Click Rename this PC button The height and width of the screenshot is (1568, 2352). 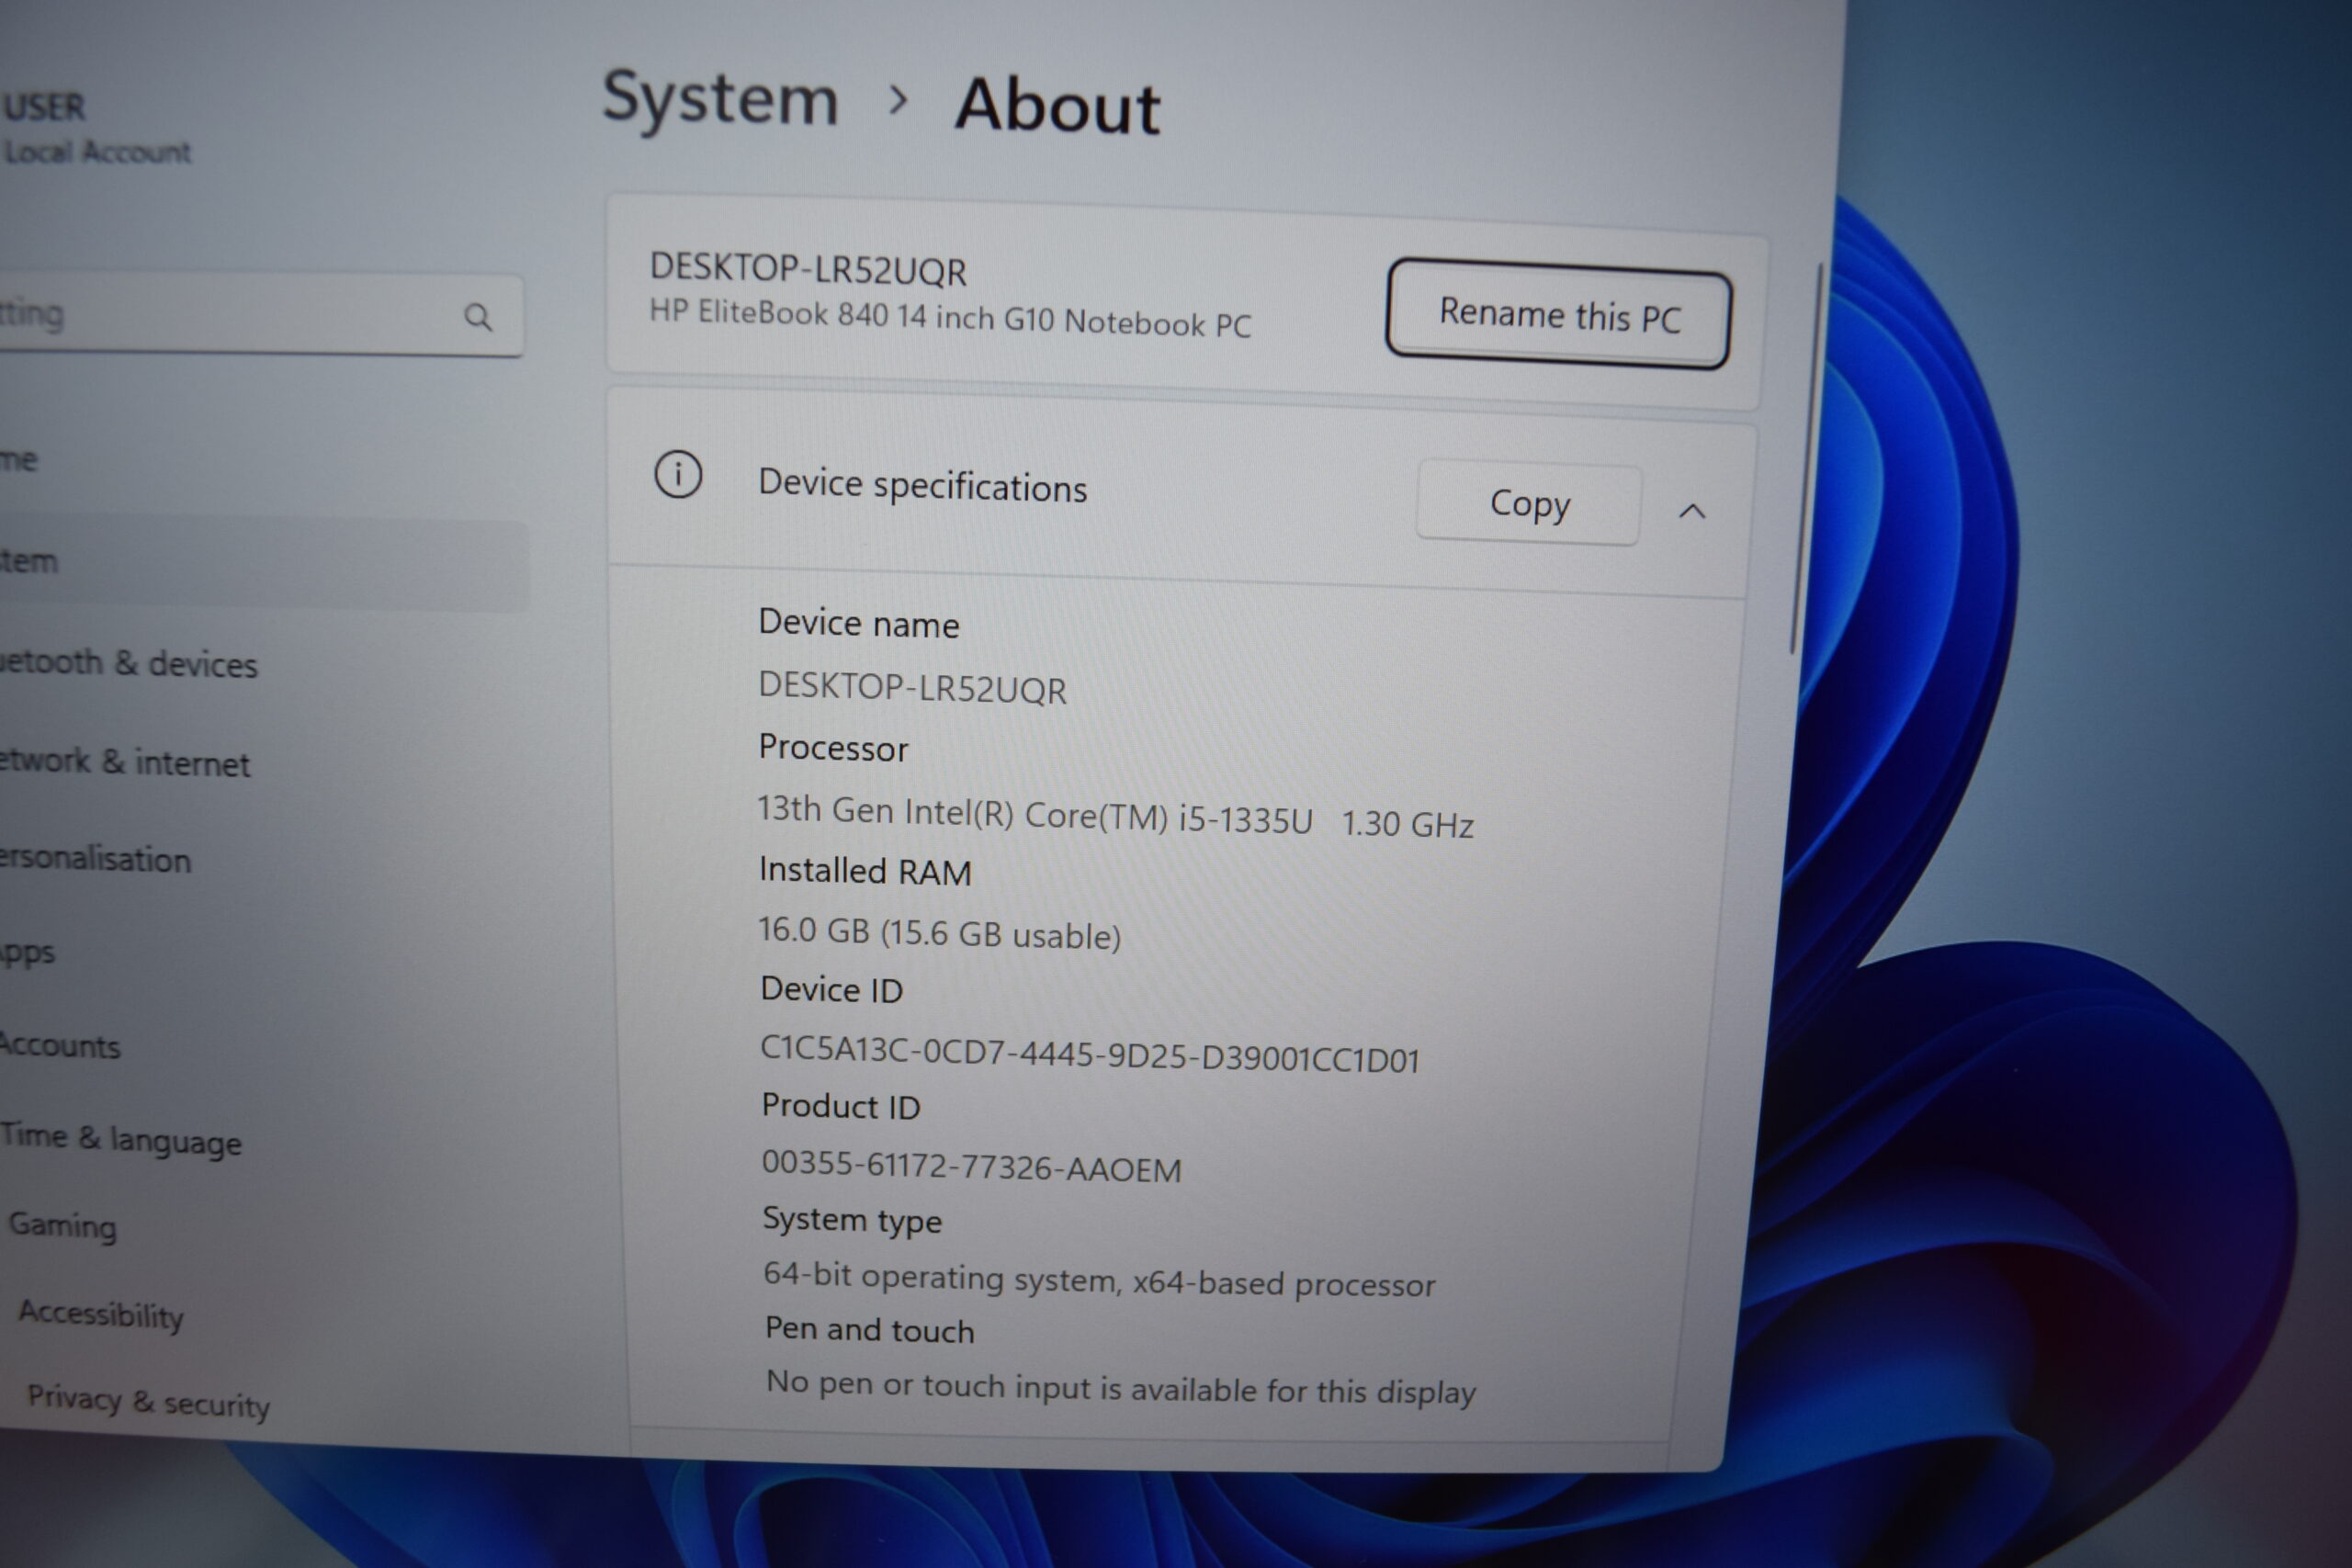point(1558,314)
